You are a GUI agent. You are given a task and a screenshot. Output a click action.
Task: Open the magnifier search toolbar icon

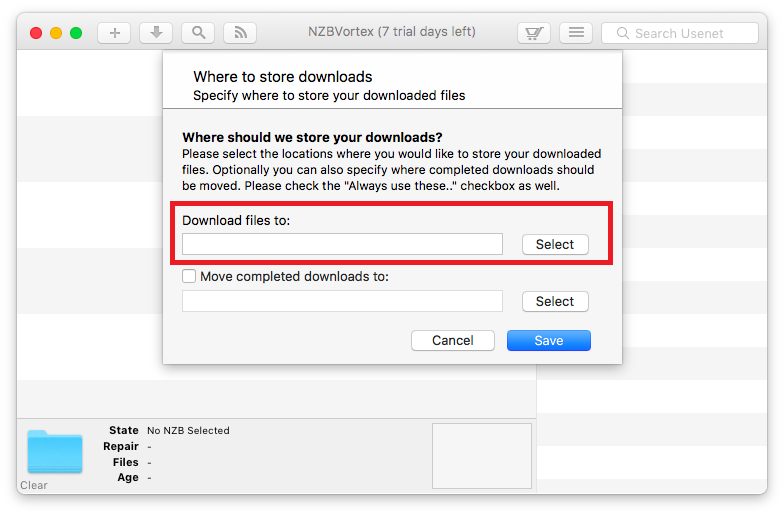198,33
